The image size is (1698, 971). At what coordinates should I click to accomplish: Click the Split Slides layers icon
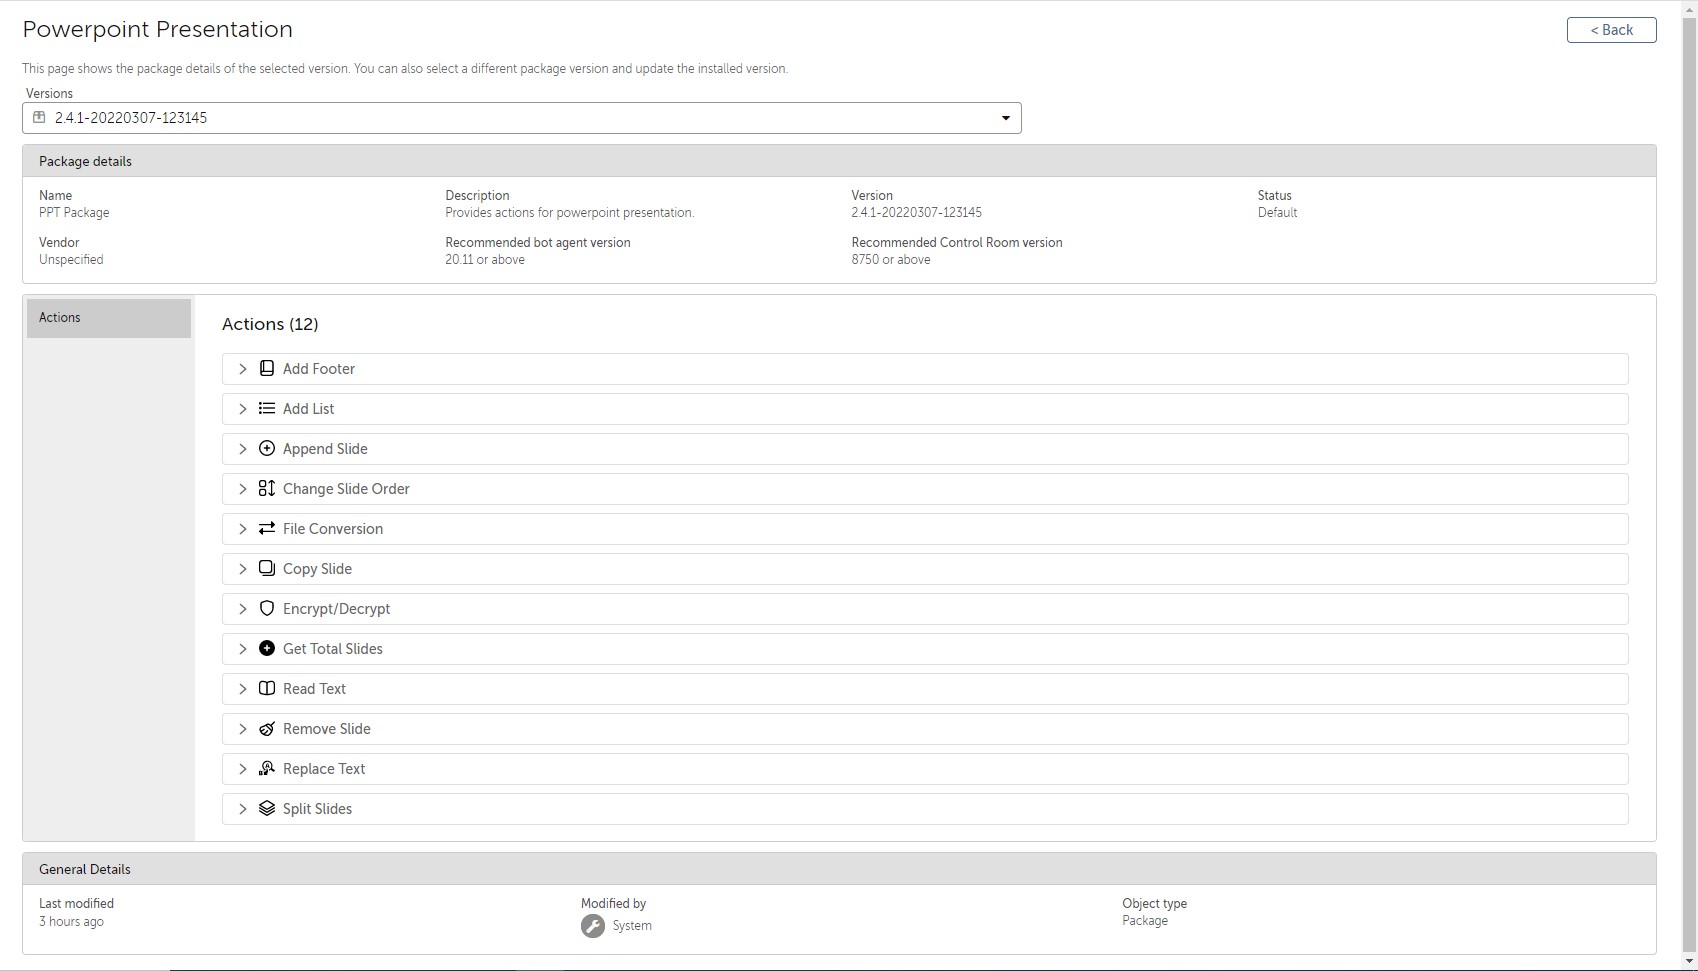tap(267, 809)
